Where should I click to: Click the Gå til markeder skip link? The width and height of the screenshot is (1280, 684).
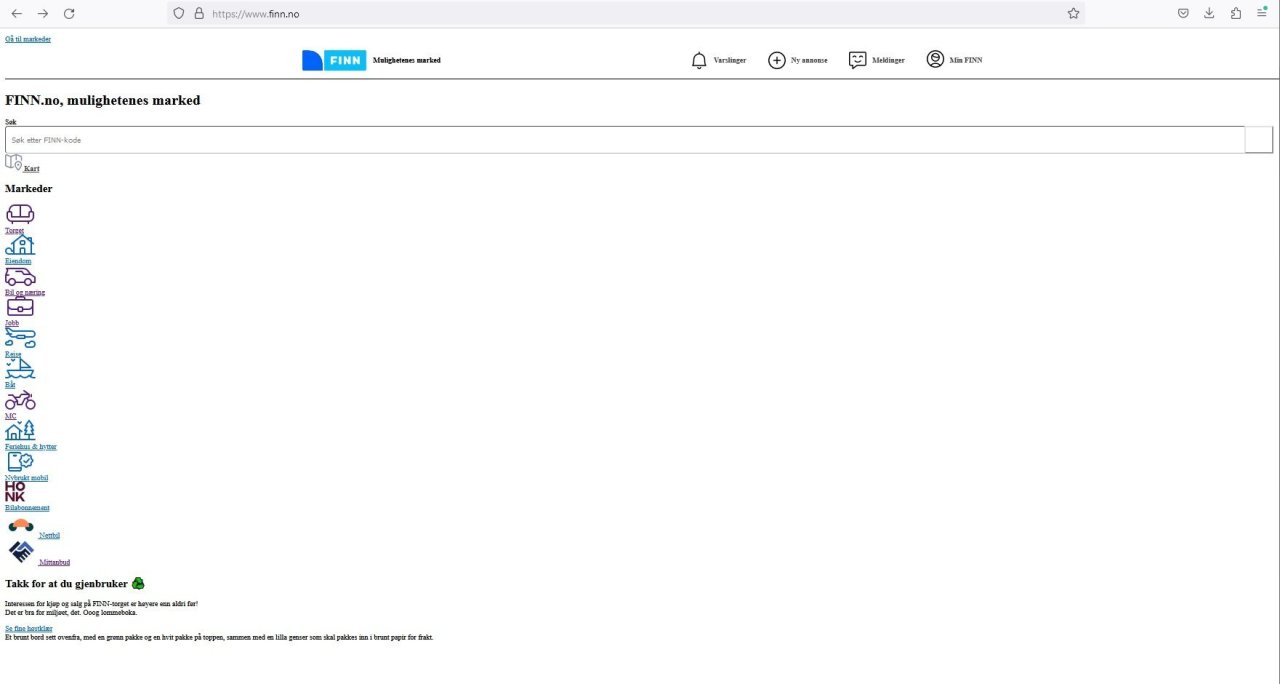[28, 39]
